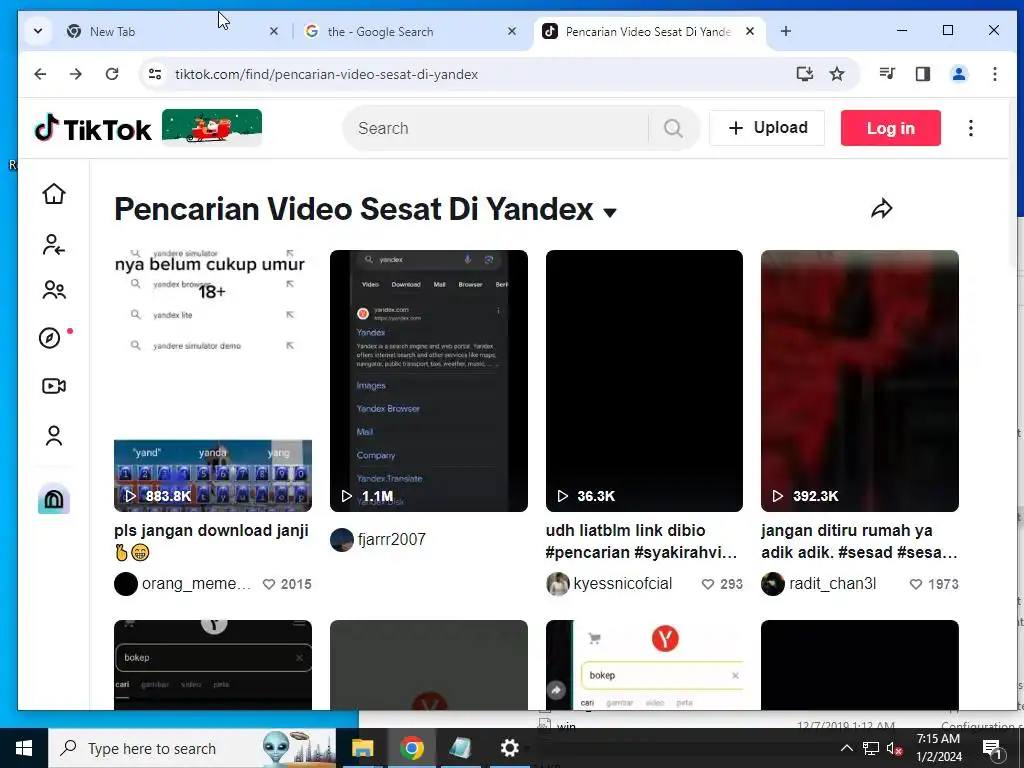The width and height of the screenshot is (1024, 768).
Task: Open TikTok more options three-dot menu
Action: click(970, 128)
